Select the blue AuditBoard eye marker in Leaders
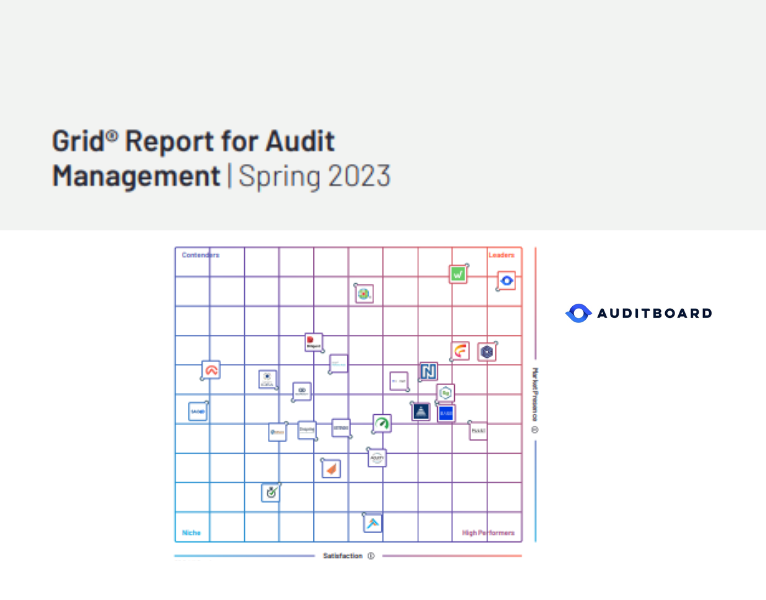The width and height of the screenshot is (766, 600). point(507,280)
